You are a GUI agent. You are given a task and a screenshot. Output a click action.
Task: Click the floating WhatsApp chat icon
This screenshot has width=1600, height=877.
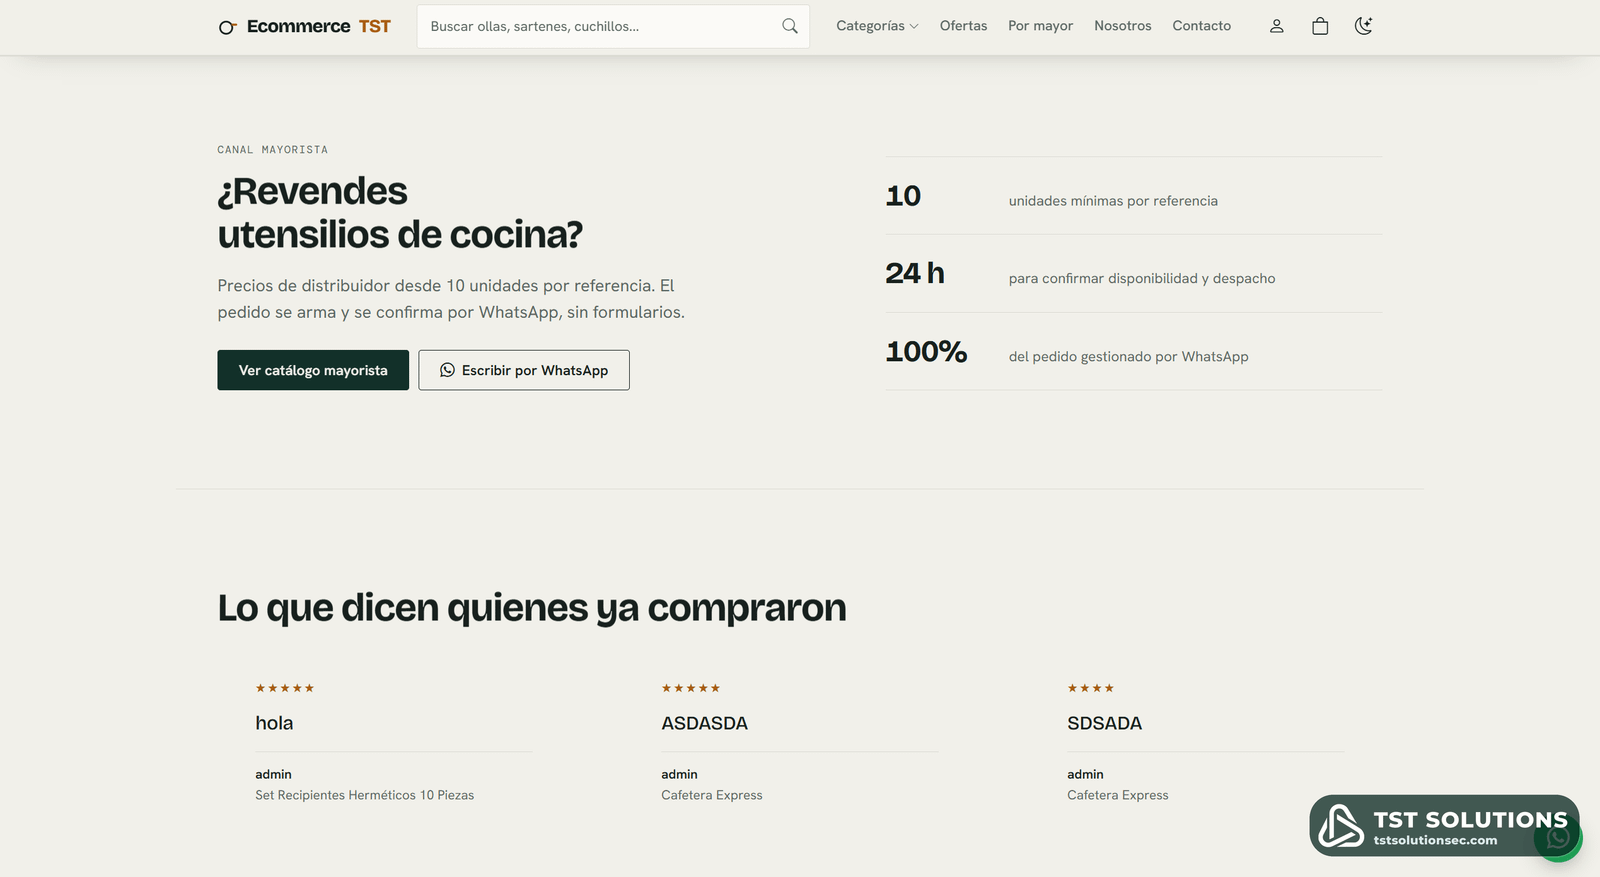click(1558, 838)
